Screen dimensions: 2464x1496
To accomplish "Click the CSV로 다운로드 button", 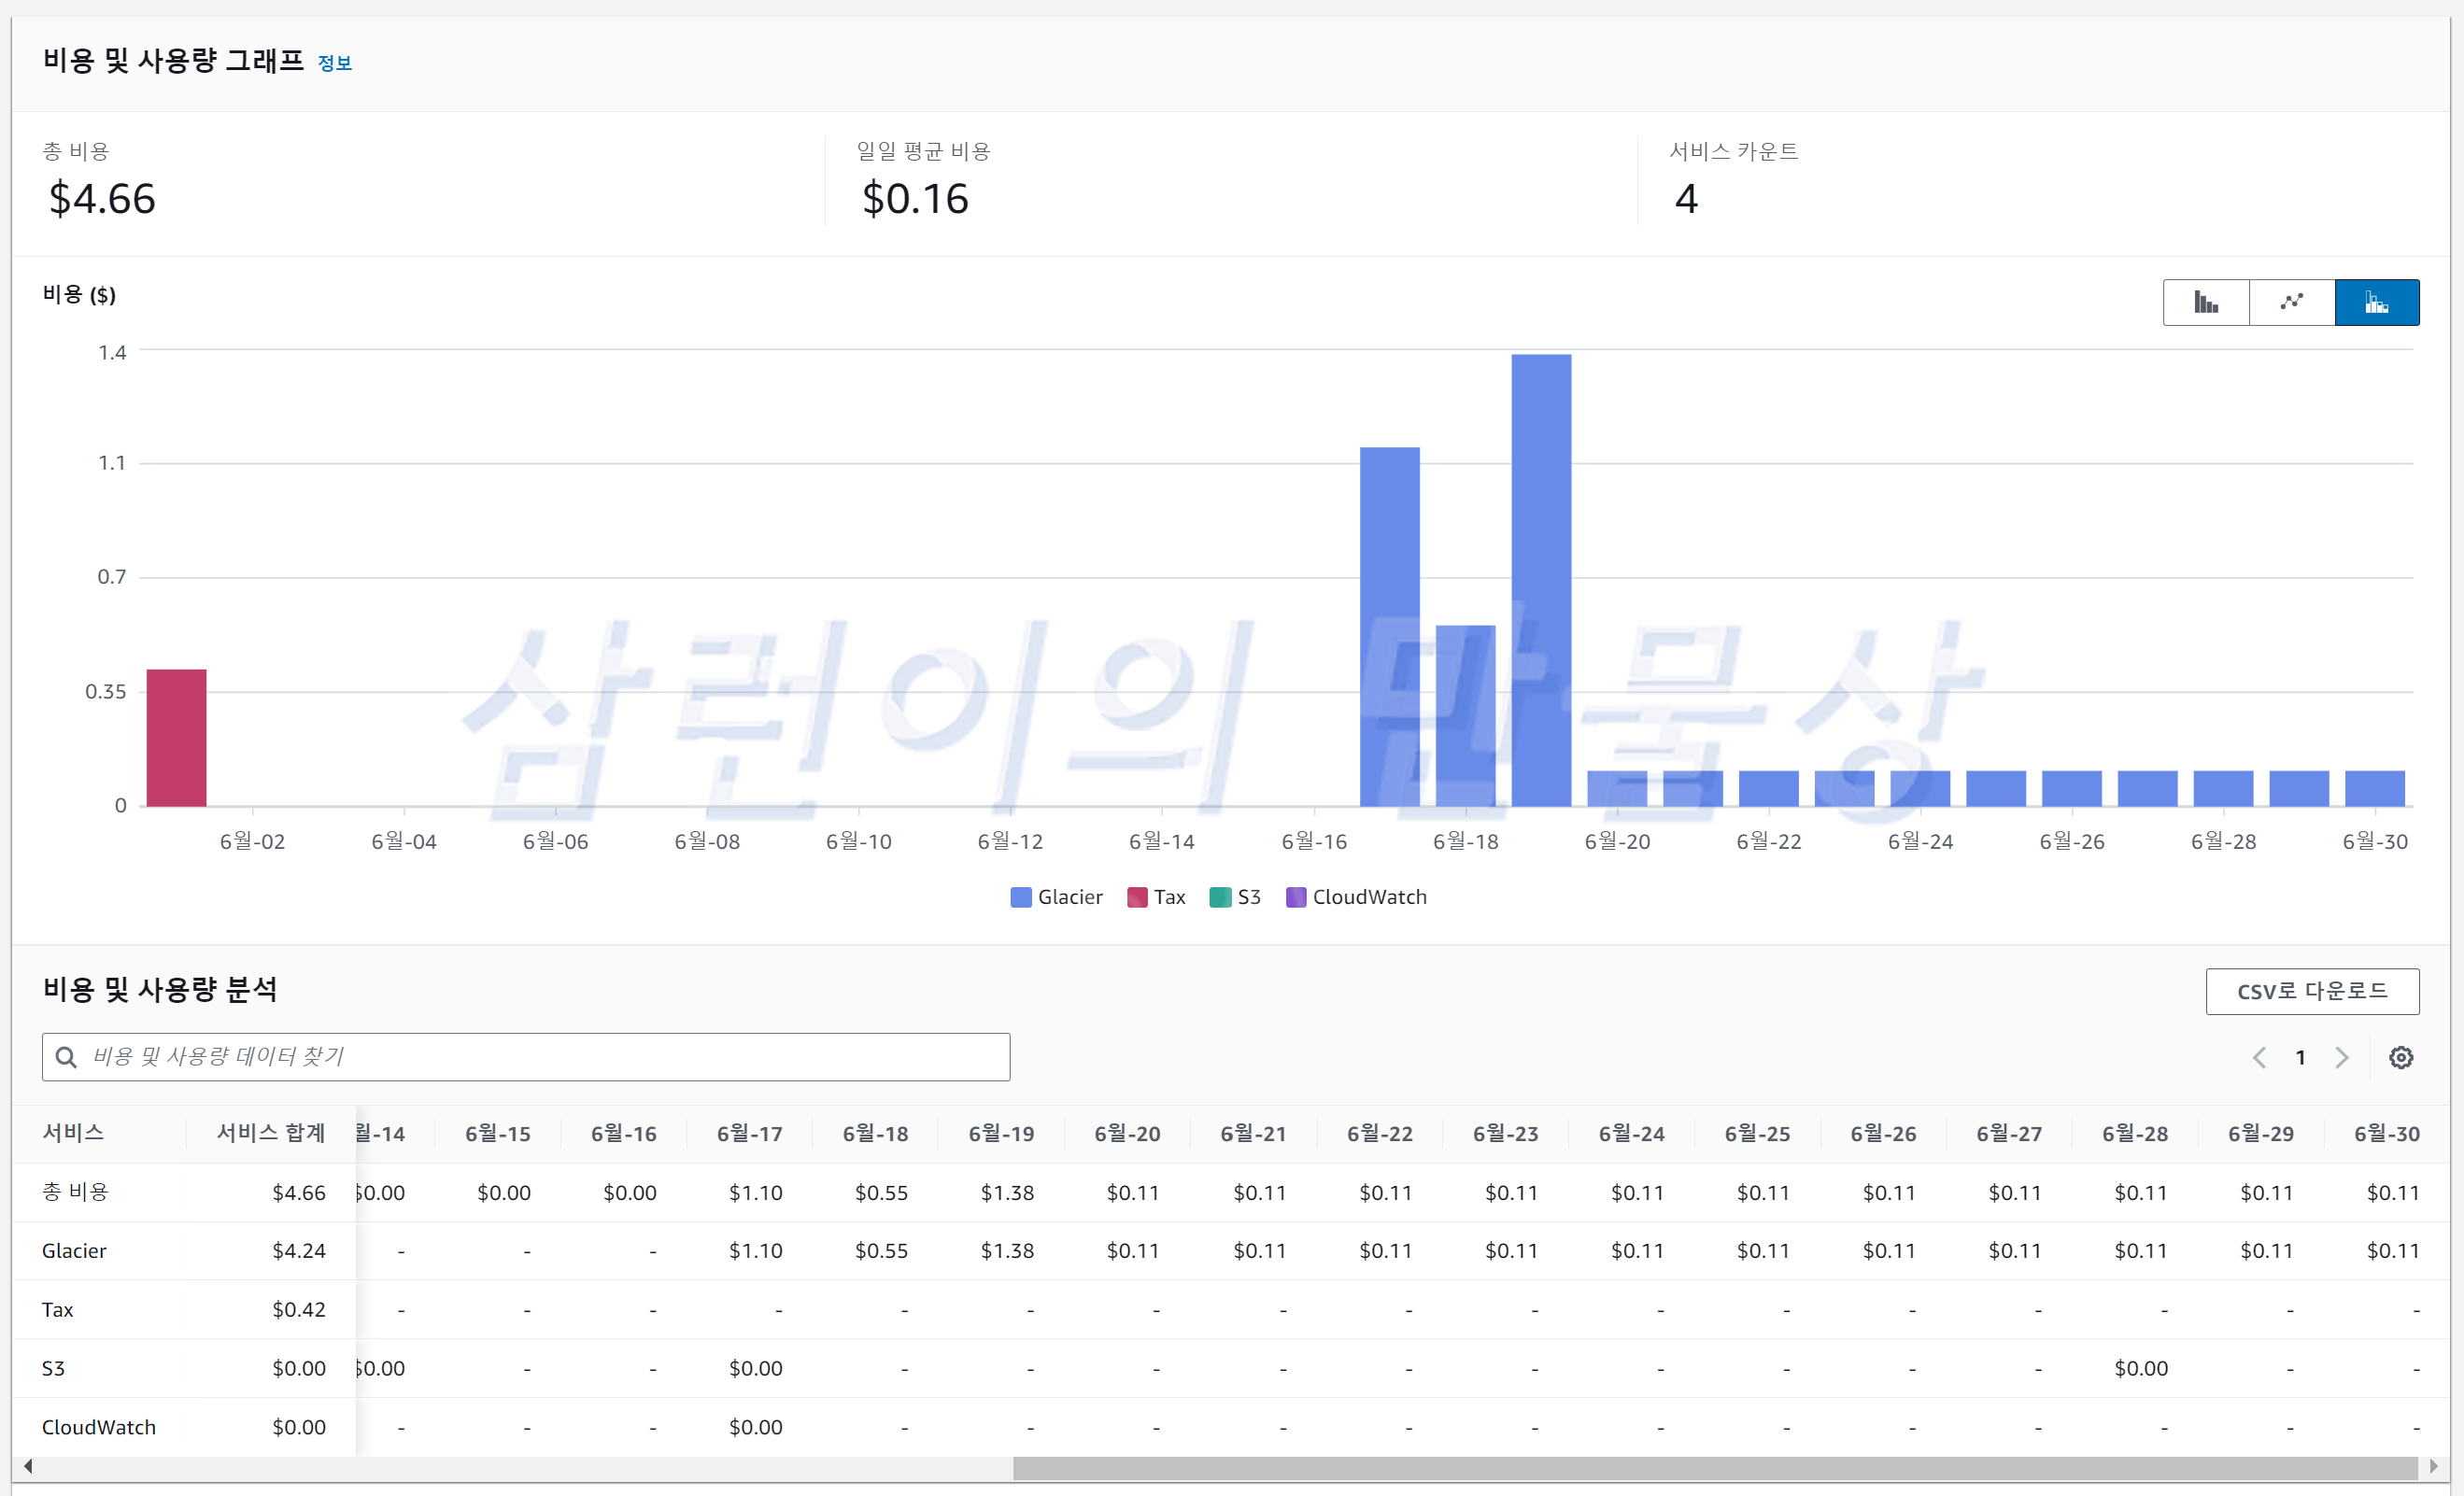I will [x=2311, y=991].
